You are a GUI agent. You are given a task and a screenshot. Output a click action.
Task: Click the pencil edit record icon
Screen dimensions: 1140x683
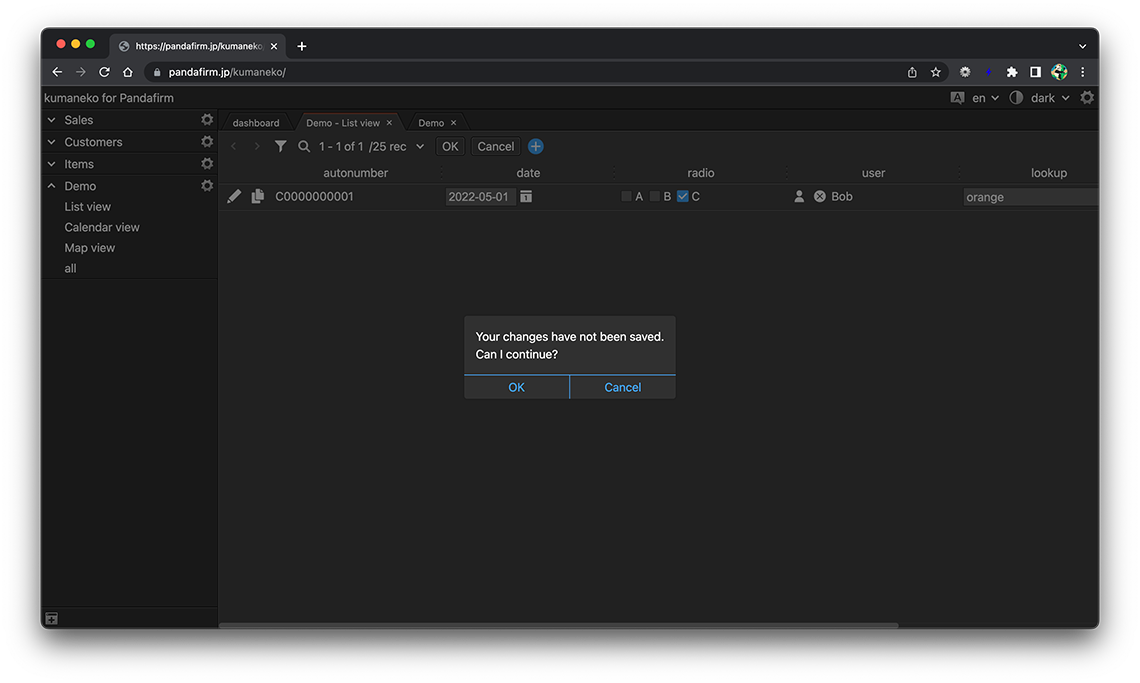click(234, 197)
